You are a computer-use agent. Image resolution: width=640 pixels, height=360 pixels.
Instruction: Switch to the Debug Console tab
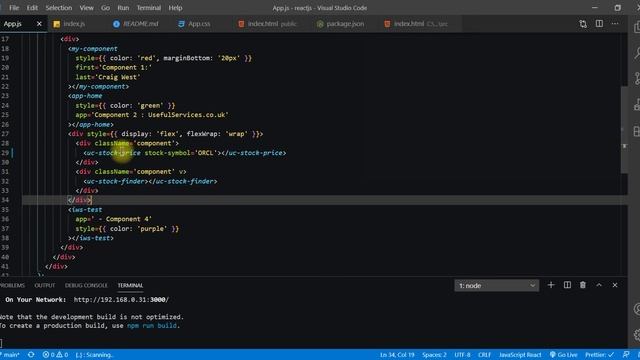tap(86, 286)
